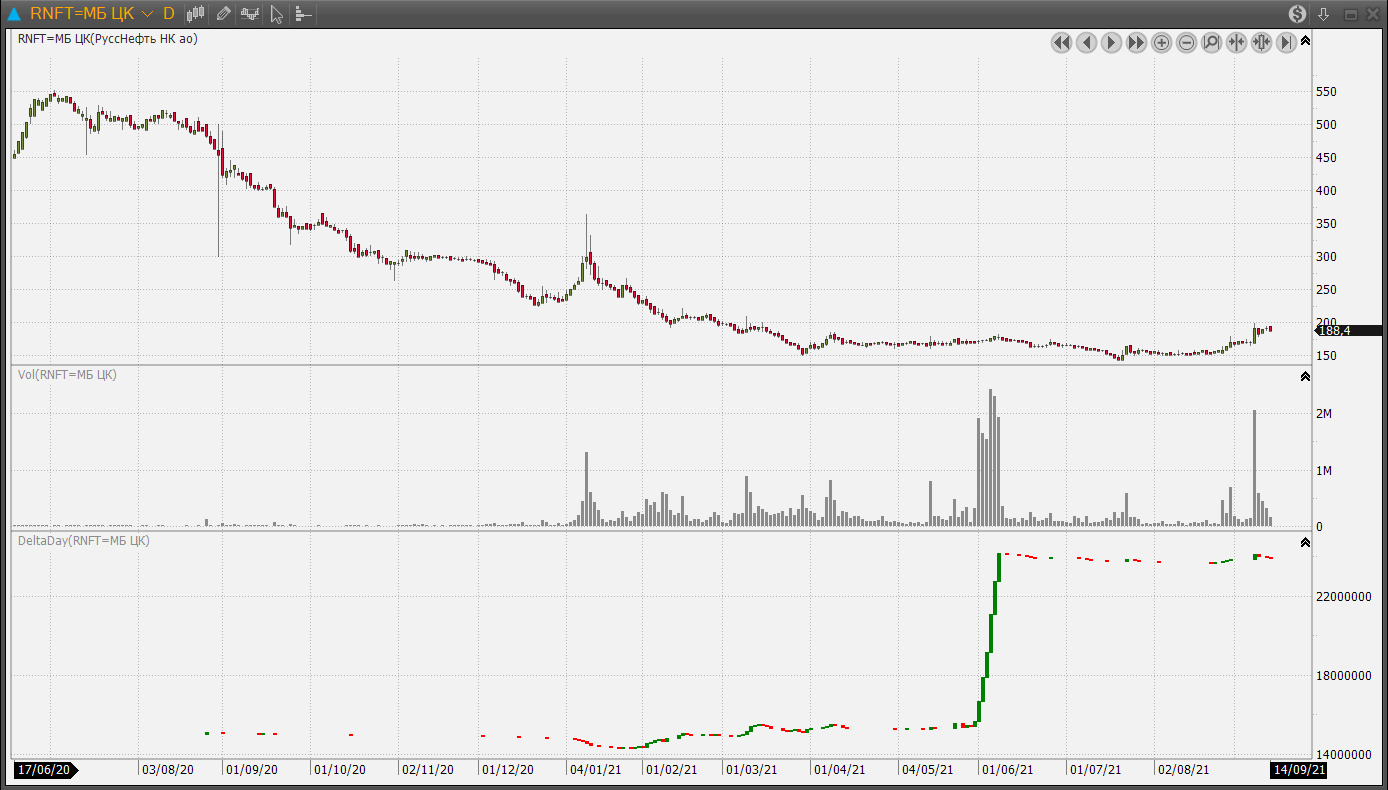
Task: Click the 500 price level on the scale
Action: click(x=1326, y=125)
